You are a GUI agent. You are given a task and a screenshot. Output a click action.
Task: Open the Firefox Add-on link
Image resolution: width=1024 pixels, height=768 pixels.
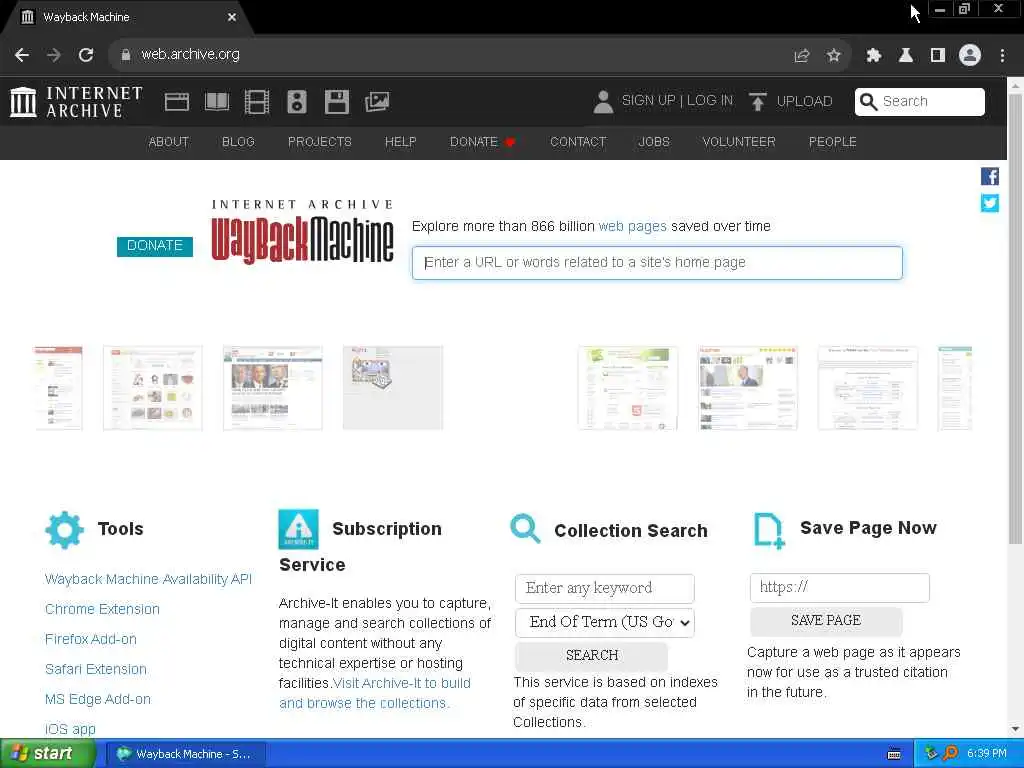pos(91,639)
